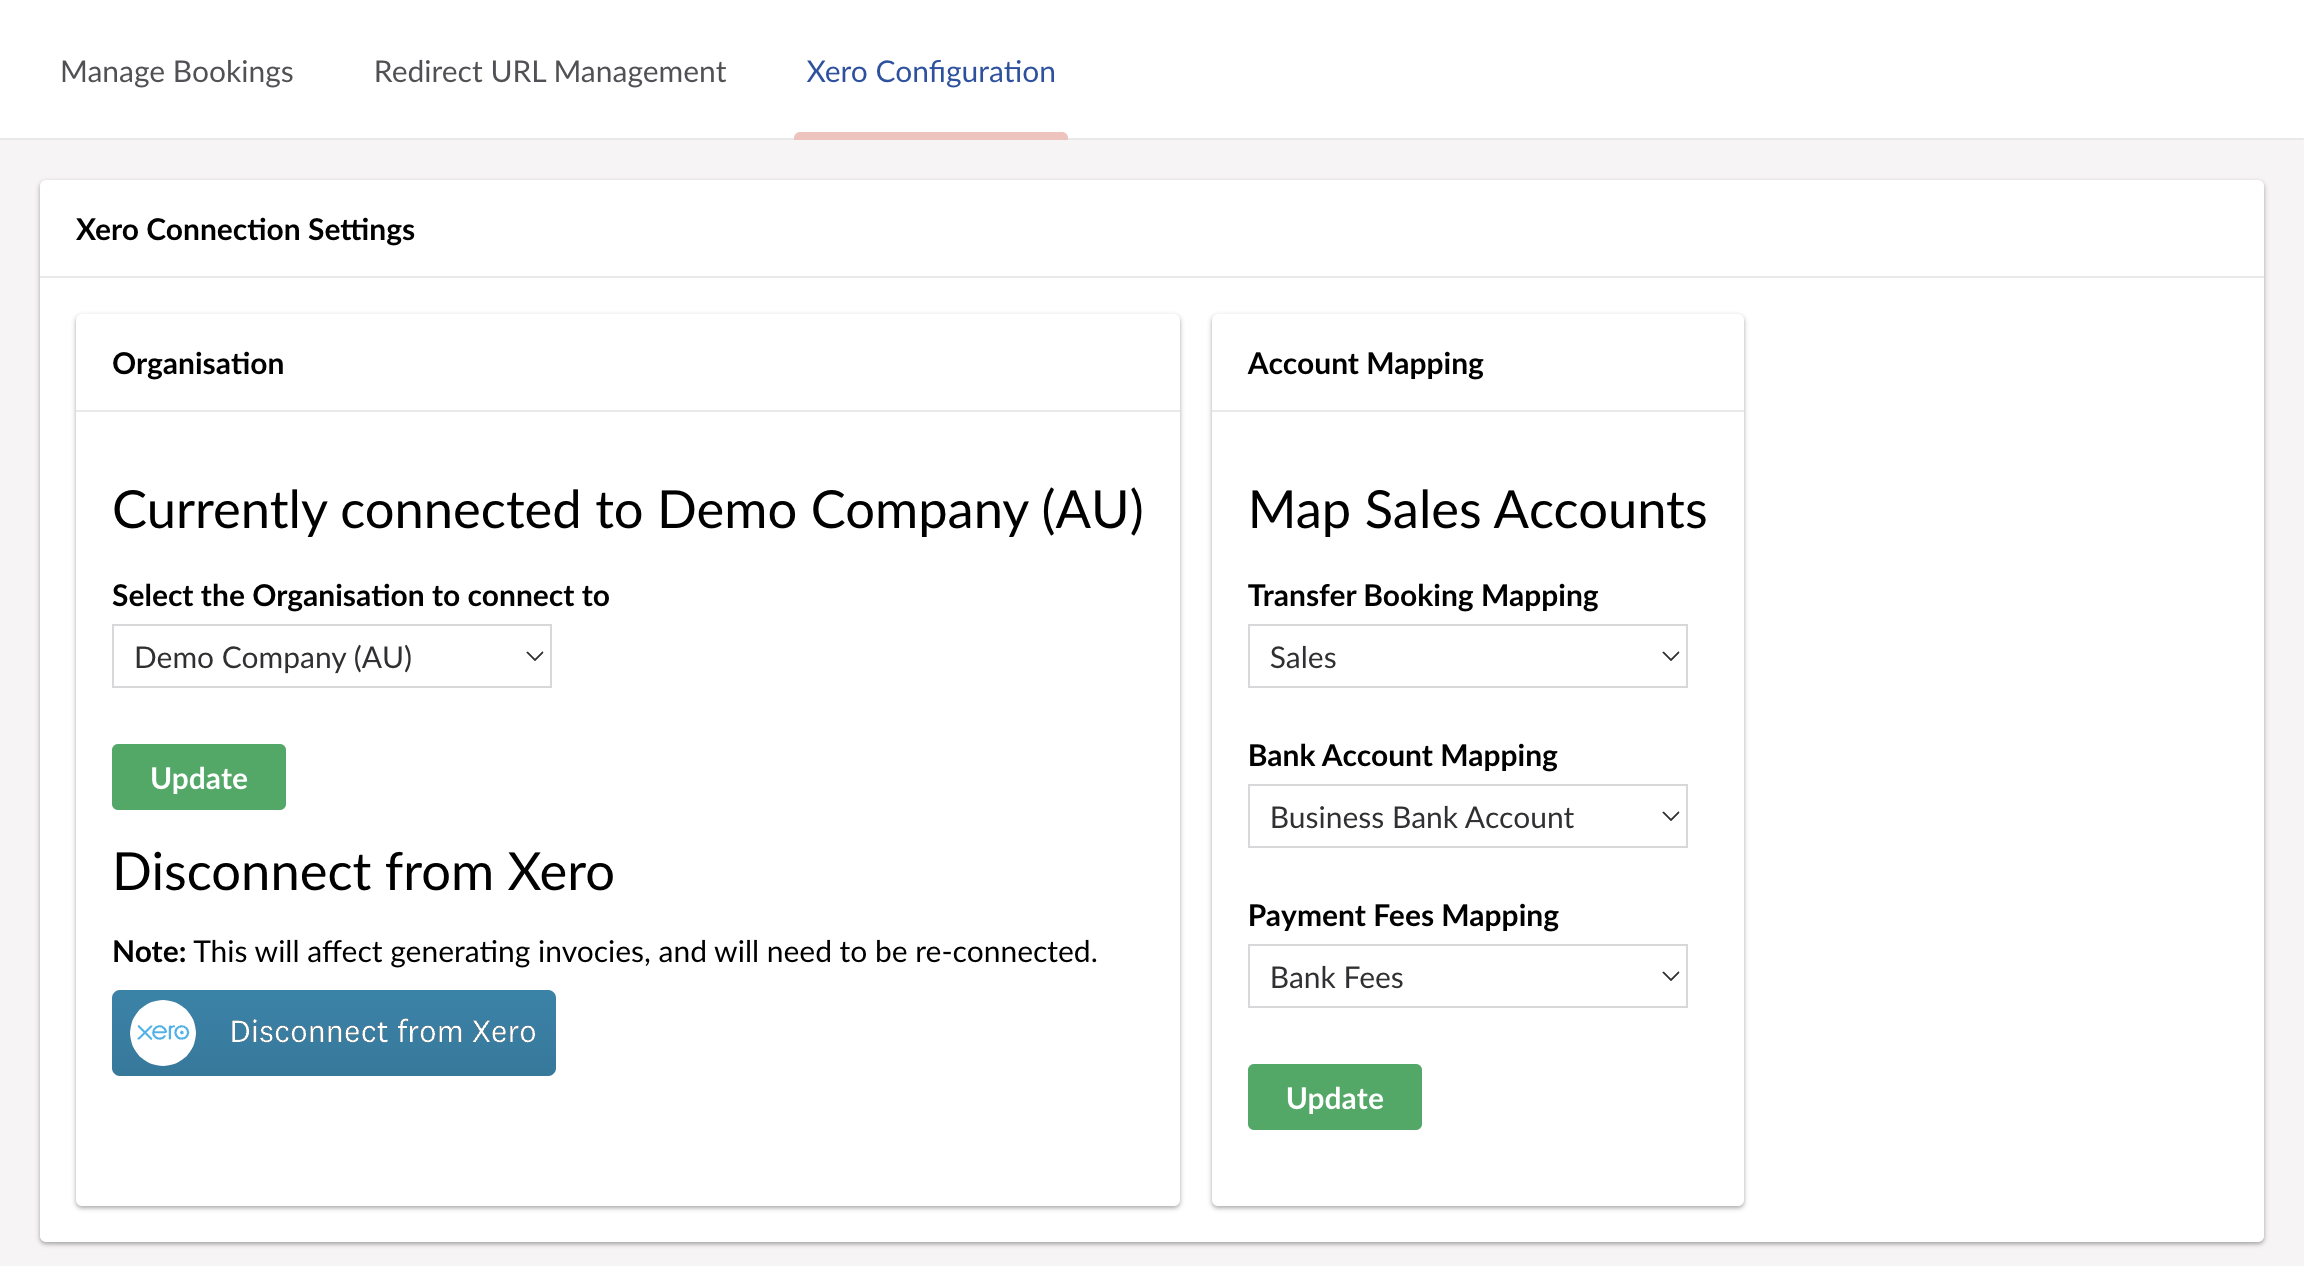Open Bank Account Mapping dropdown
This screenshot has height=1266, width=2304.
[1466, 817]
